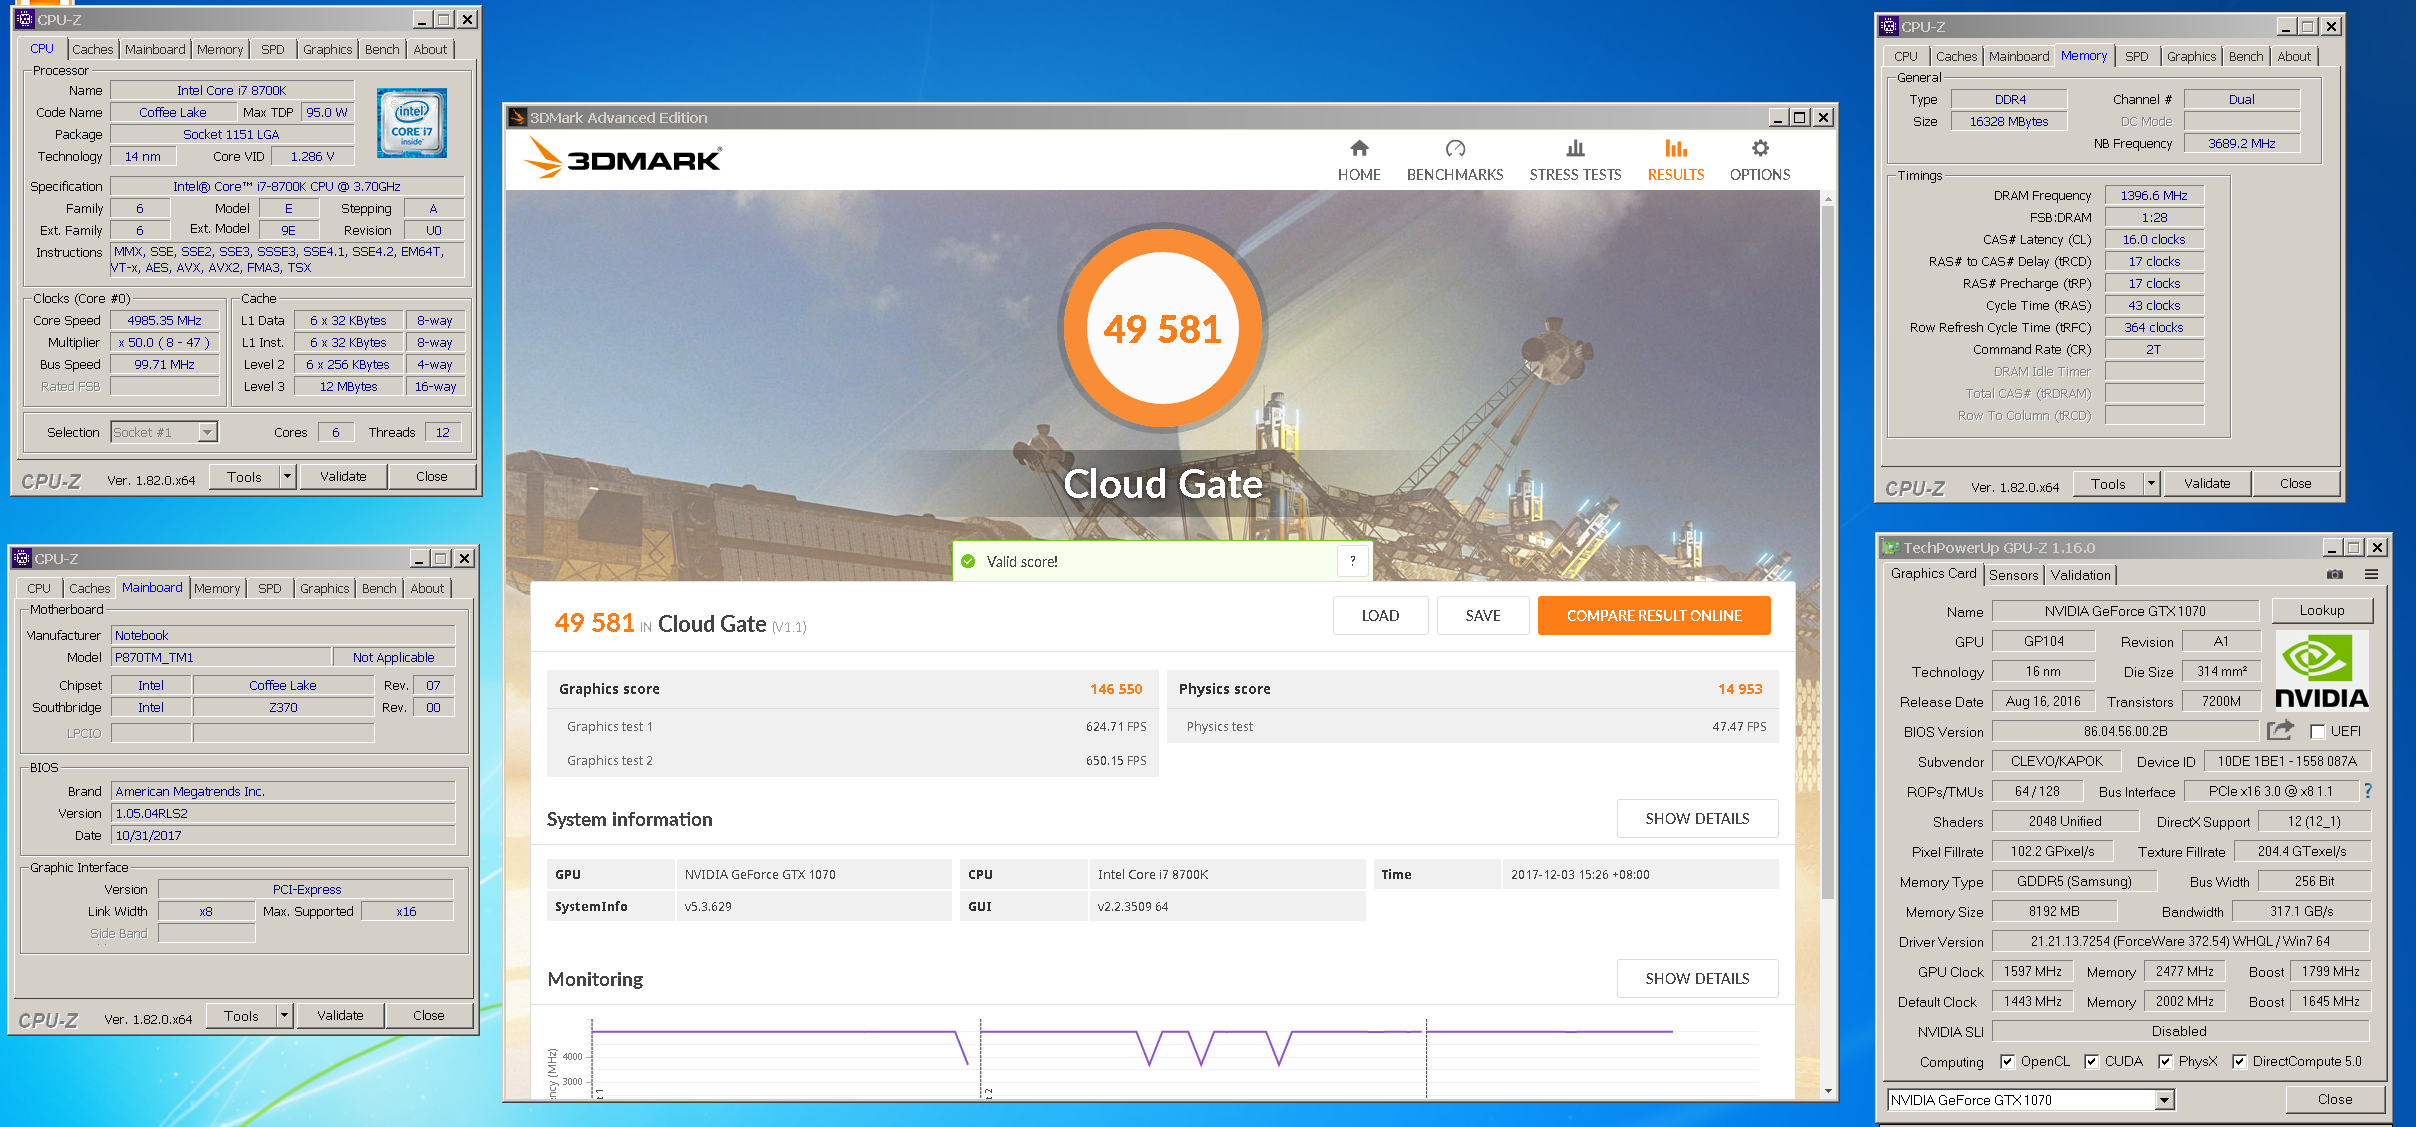2416x1127 pixels.
Task: Click Tools button in Memory window
Action: tap(2108, 483)
